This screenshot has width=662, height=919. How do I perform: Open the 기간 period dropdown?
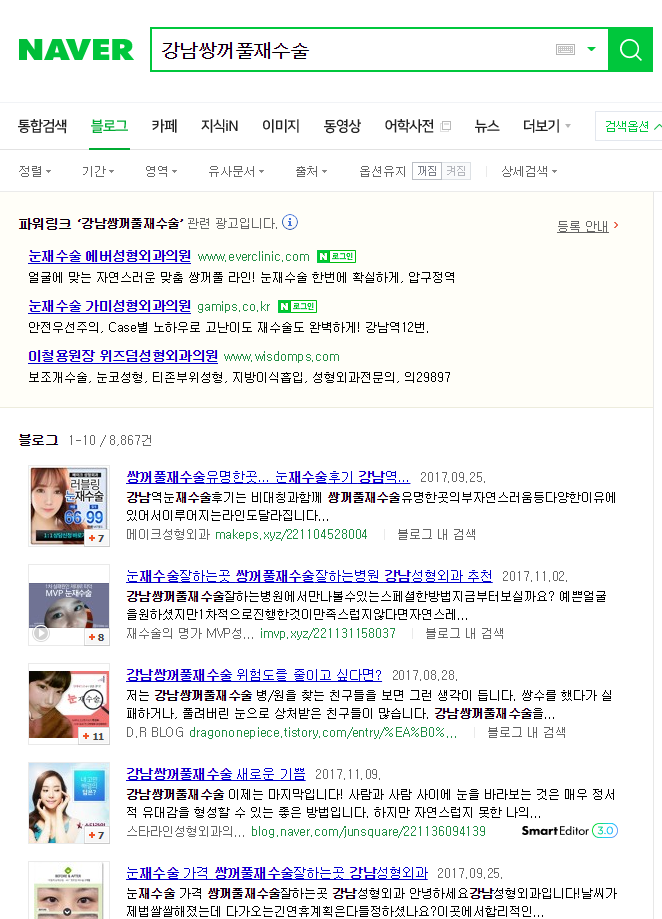[x=98, y=171]
